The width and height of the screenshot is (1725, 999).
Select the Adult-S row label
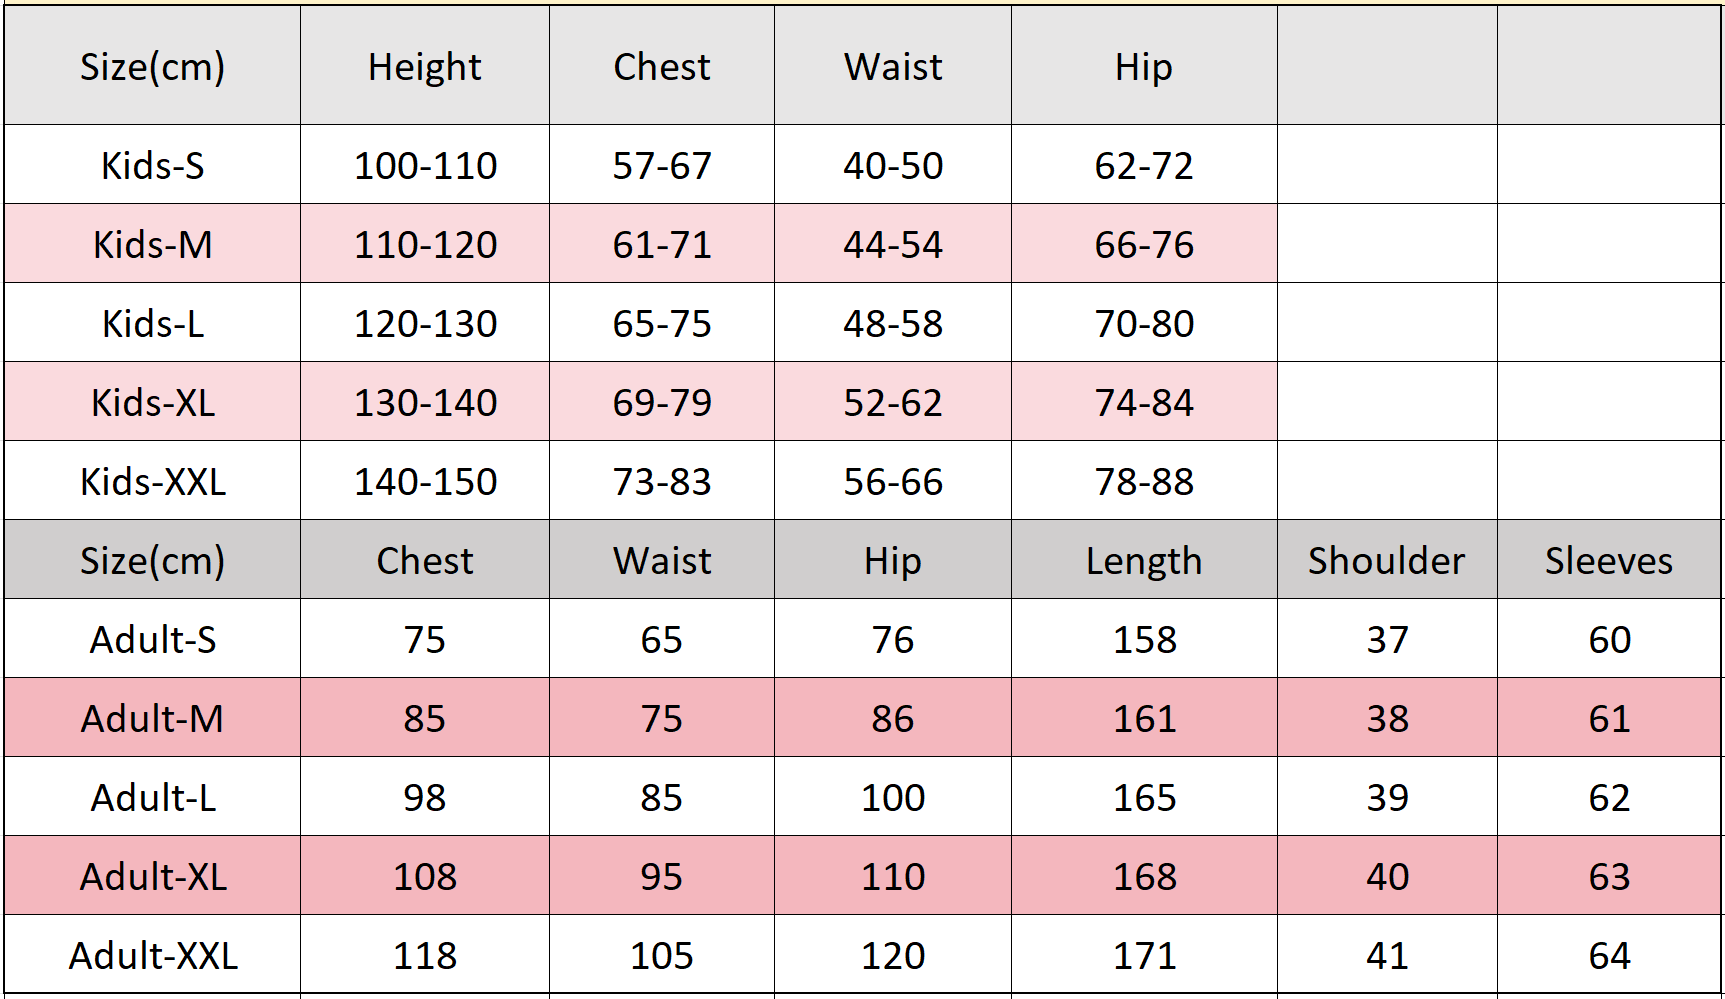point(152,639)
